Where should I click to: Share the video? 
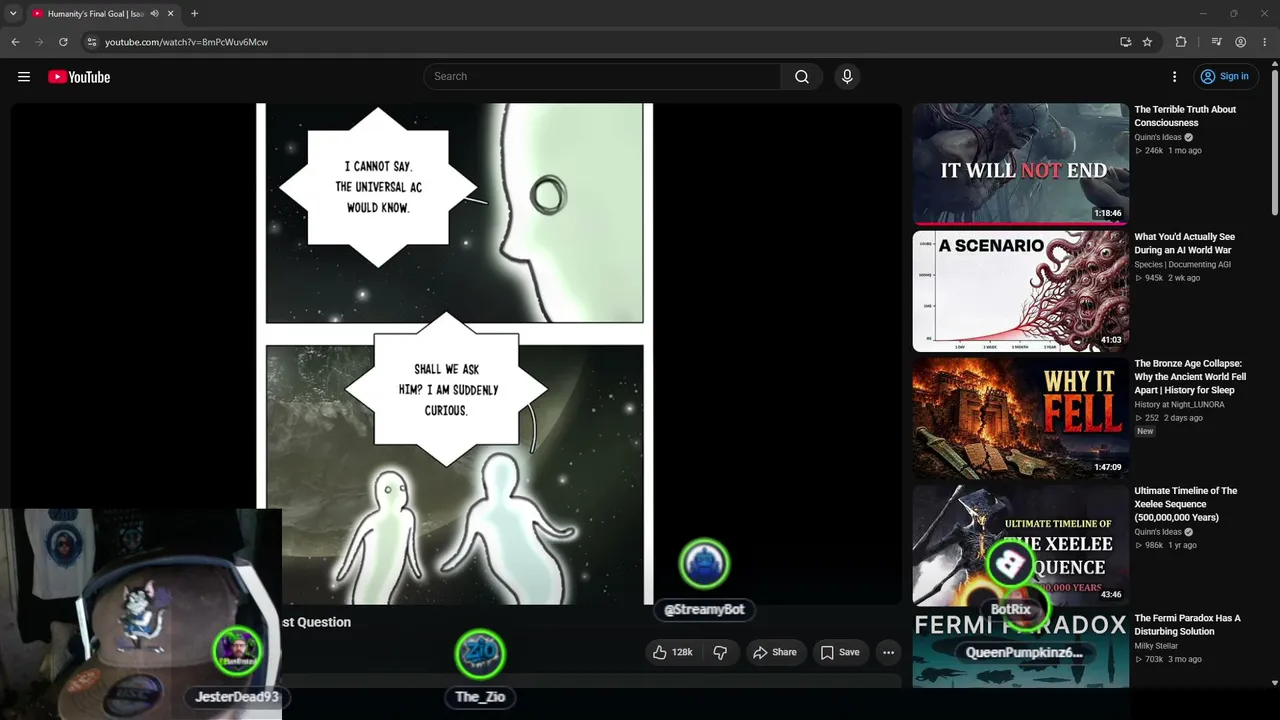(x=775, y=652)
